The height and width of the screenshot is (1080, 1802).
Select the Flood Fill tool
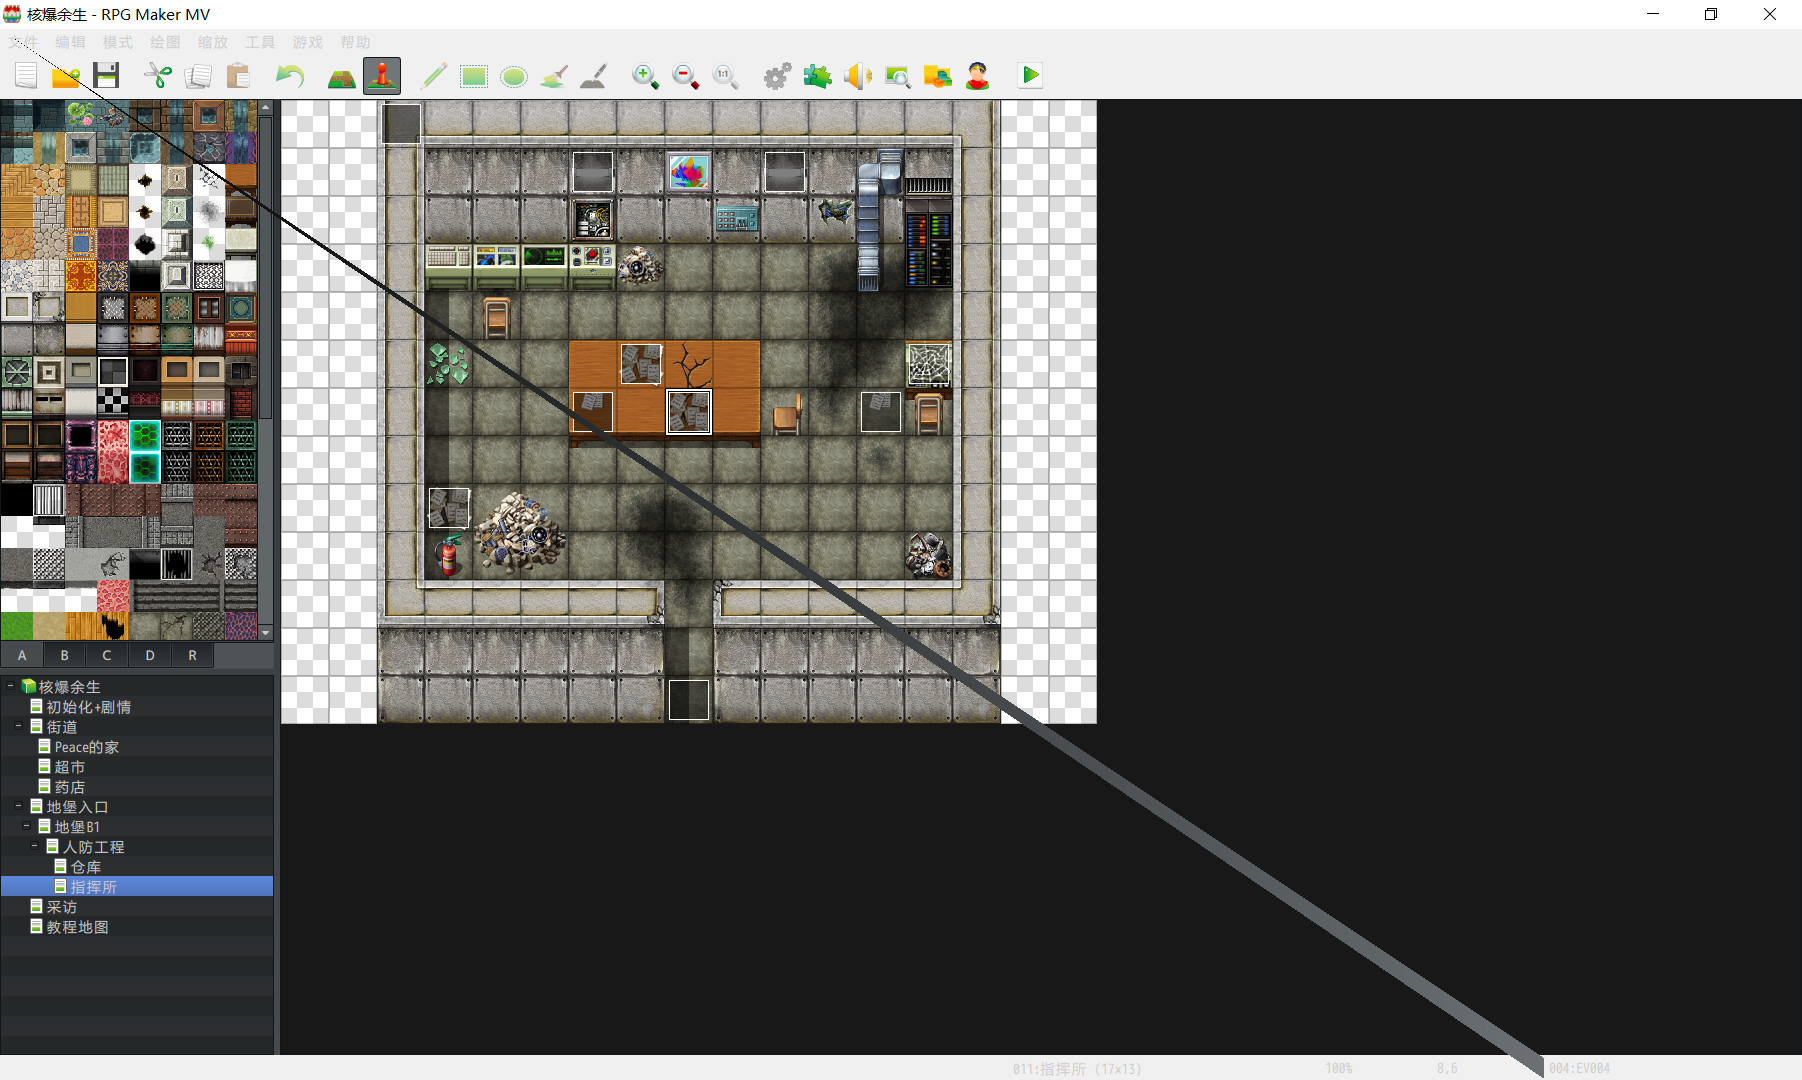(x=554, y=76)
